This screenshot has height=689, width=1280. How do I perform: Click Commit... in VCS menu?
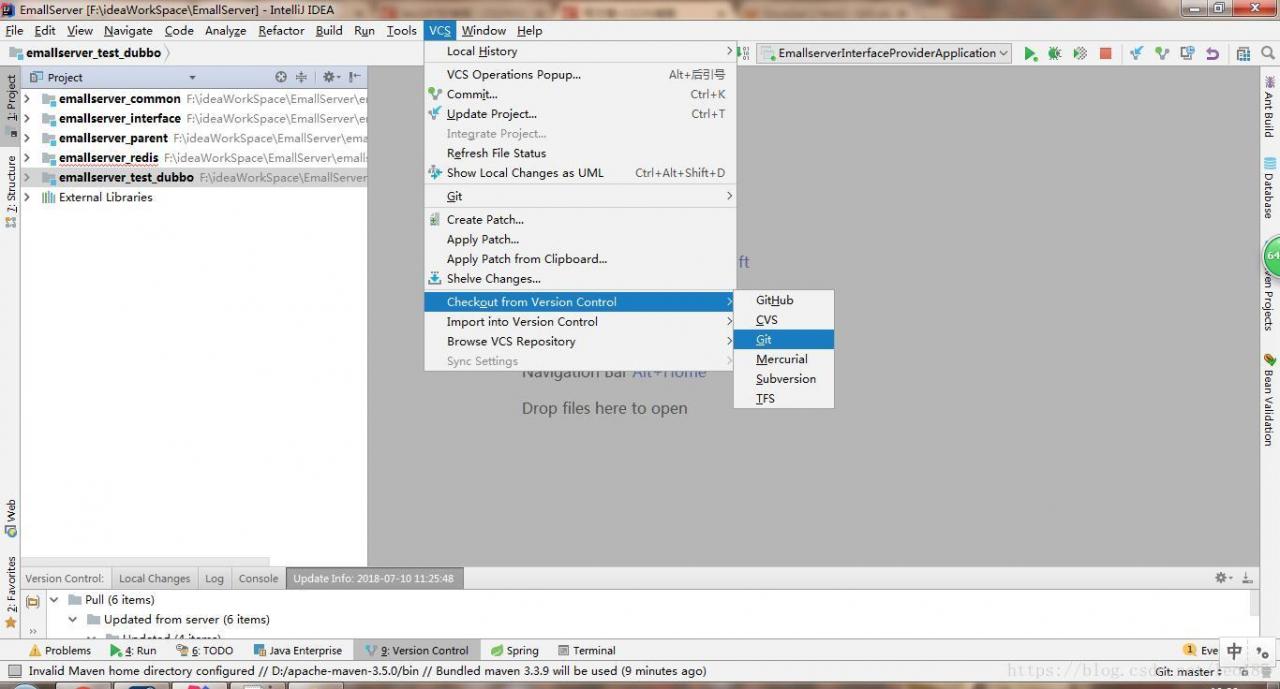pos(579,94)
